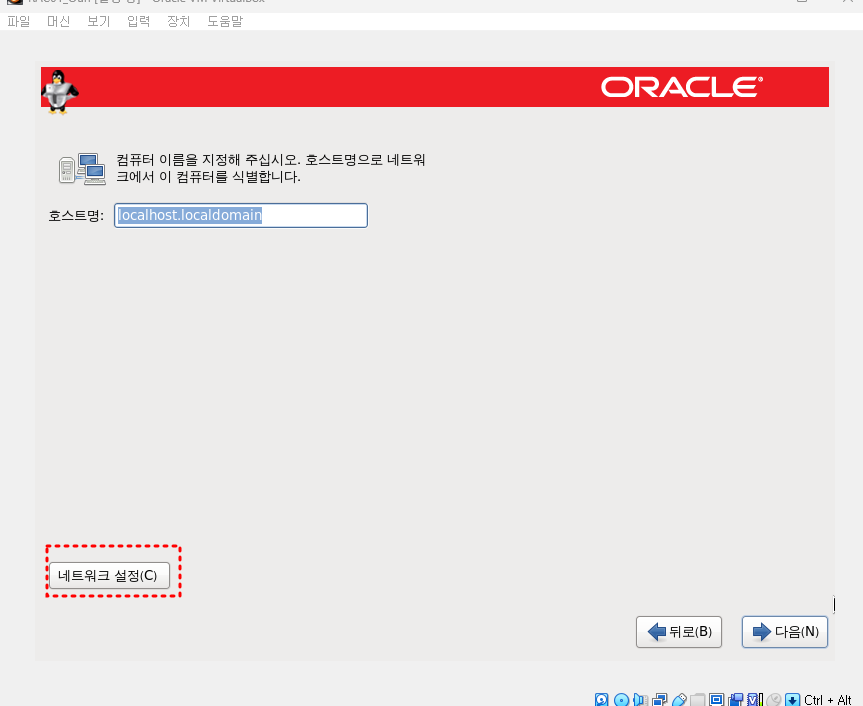863x706 pixels.
Task: Click the Tux penguin logo in the banner
Action: 59,91
